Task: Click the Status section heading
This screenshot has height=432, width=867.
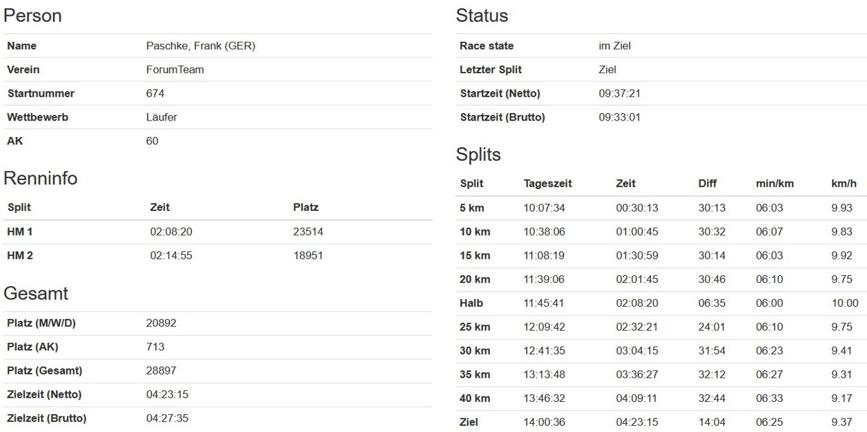Action: 482,15
